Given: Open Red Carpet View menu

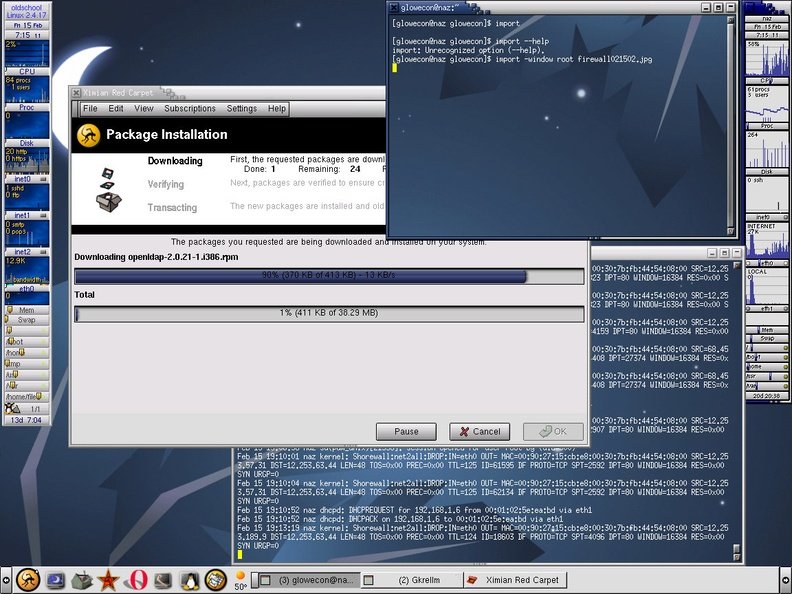Looking at the screenshot, I should (143, 109).
